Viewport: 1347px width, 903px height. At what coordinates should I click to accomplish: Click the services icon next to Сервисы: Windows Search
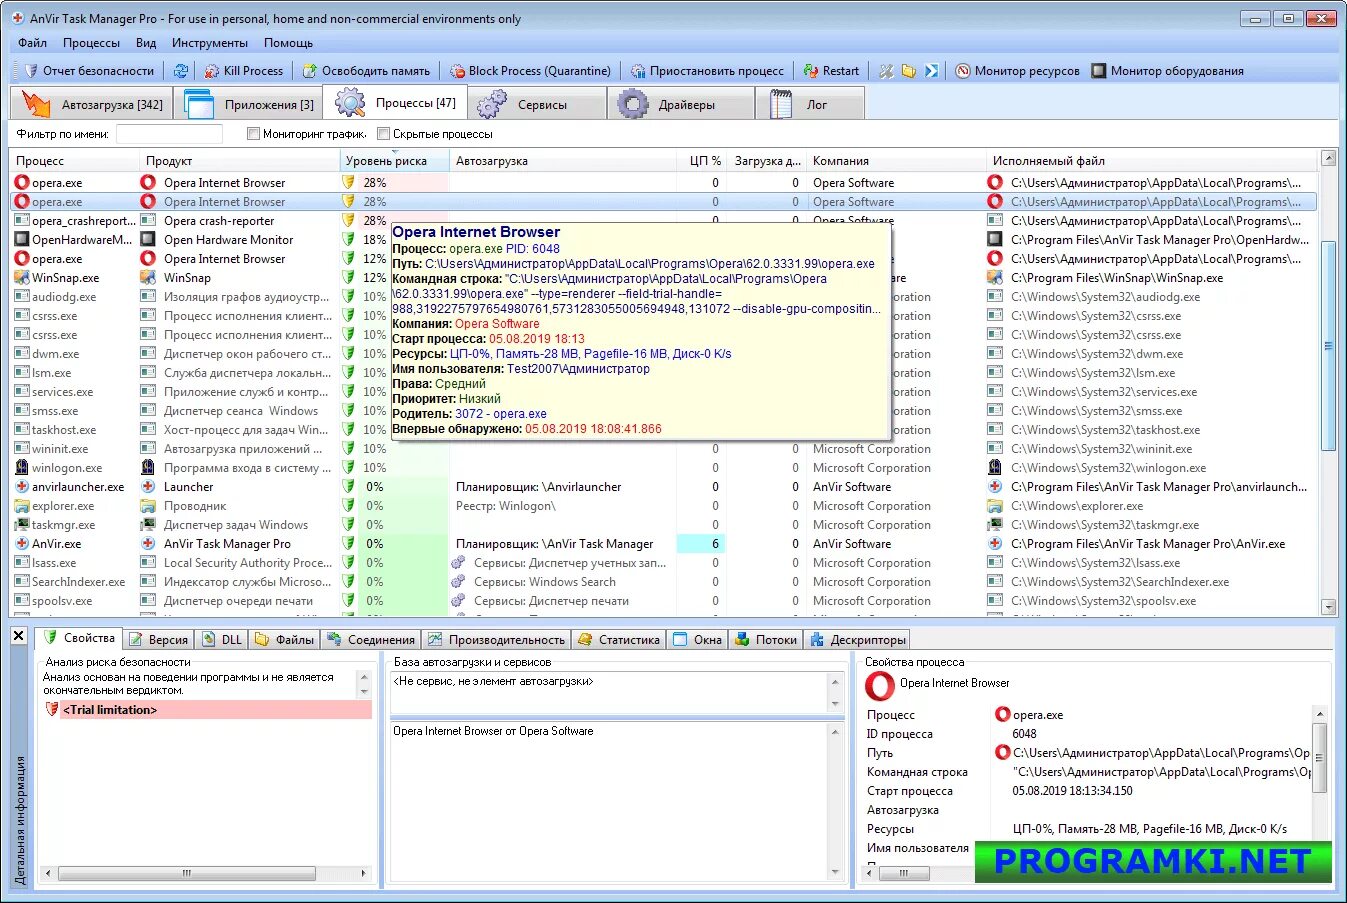[x=459, y=582]
